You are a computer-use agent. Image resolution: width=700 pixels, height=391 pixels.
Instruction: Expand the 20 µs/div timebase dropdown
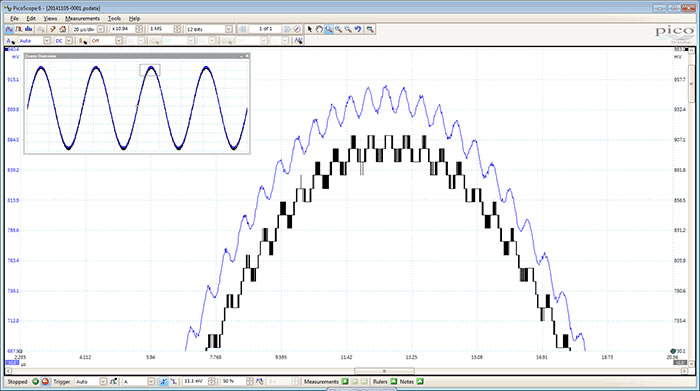(x=101, y=29)
